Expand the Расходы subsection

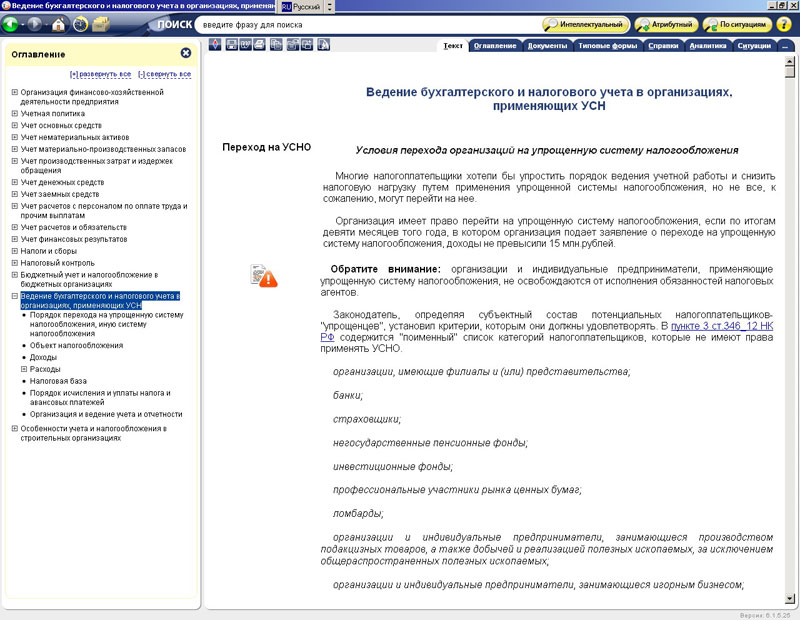24,369
